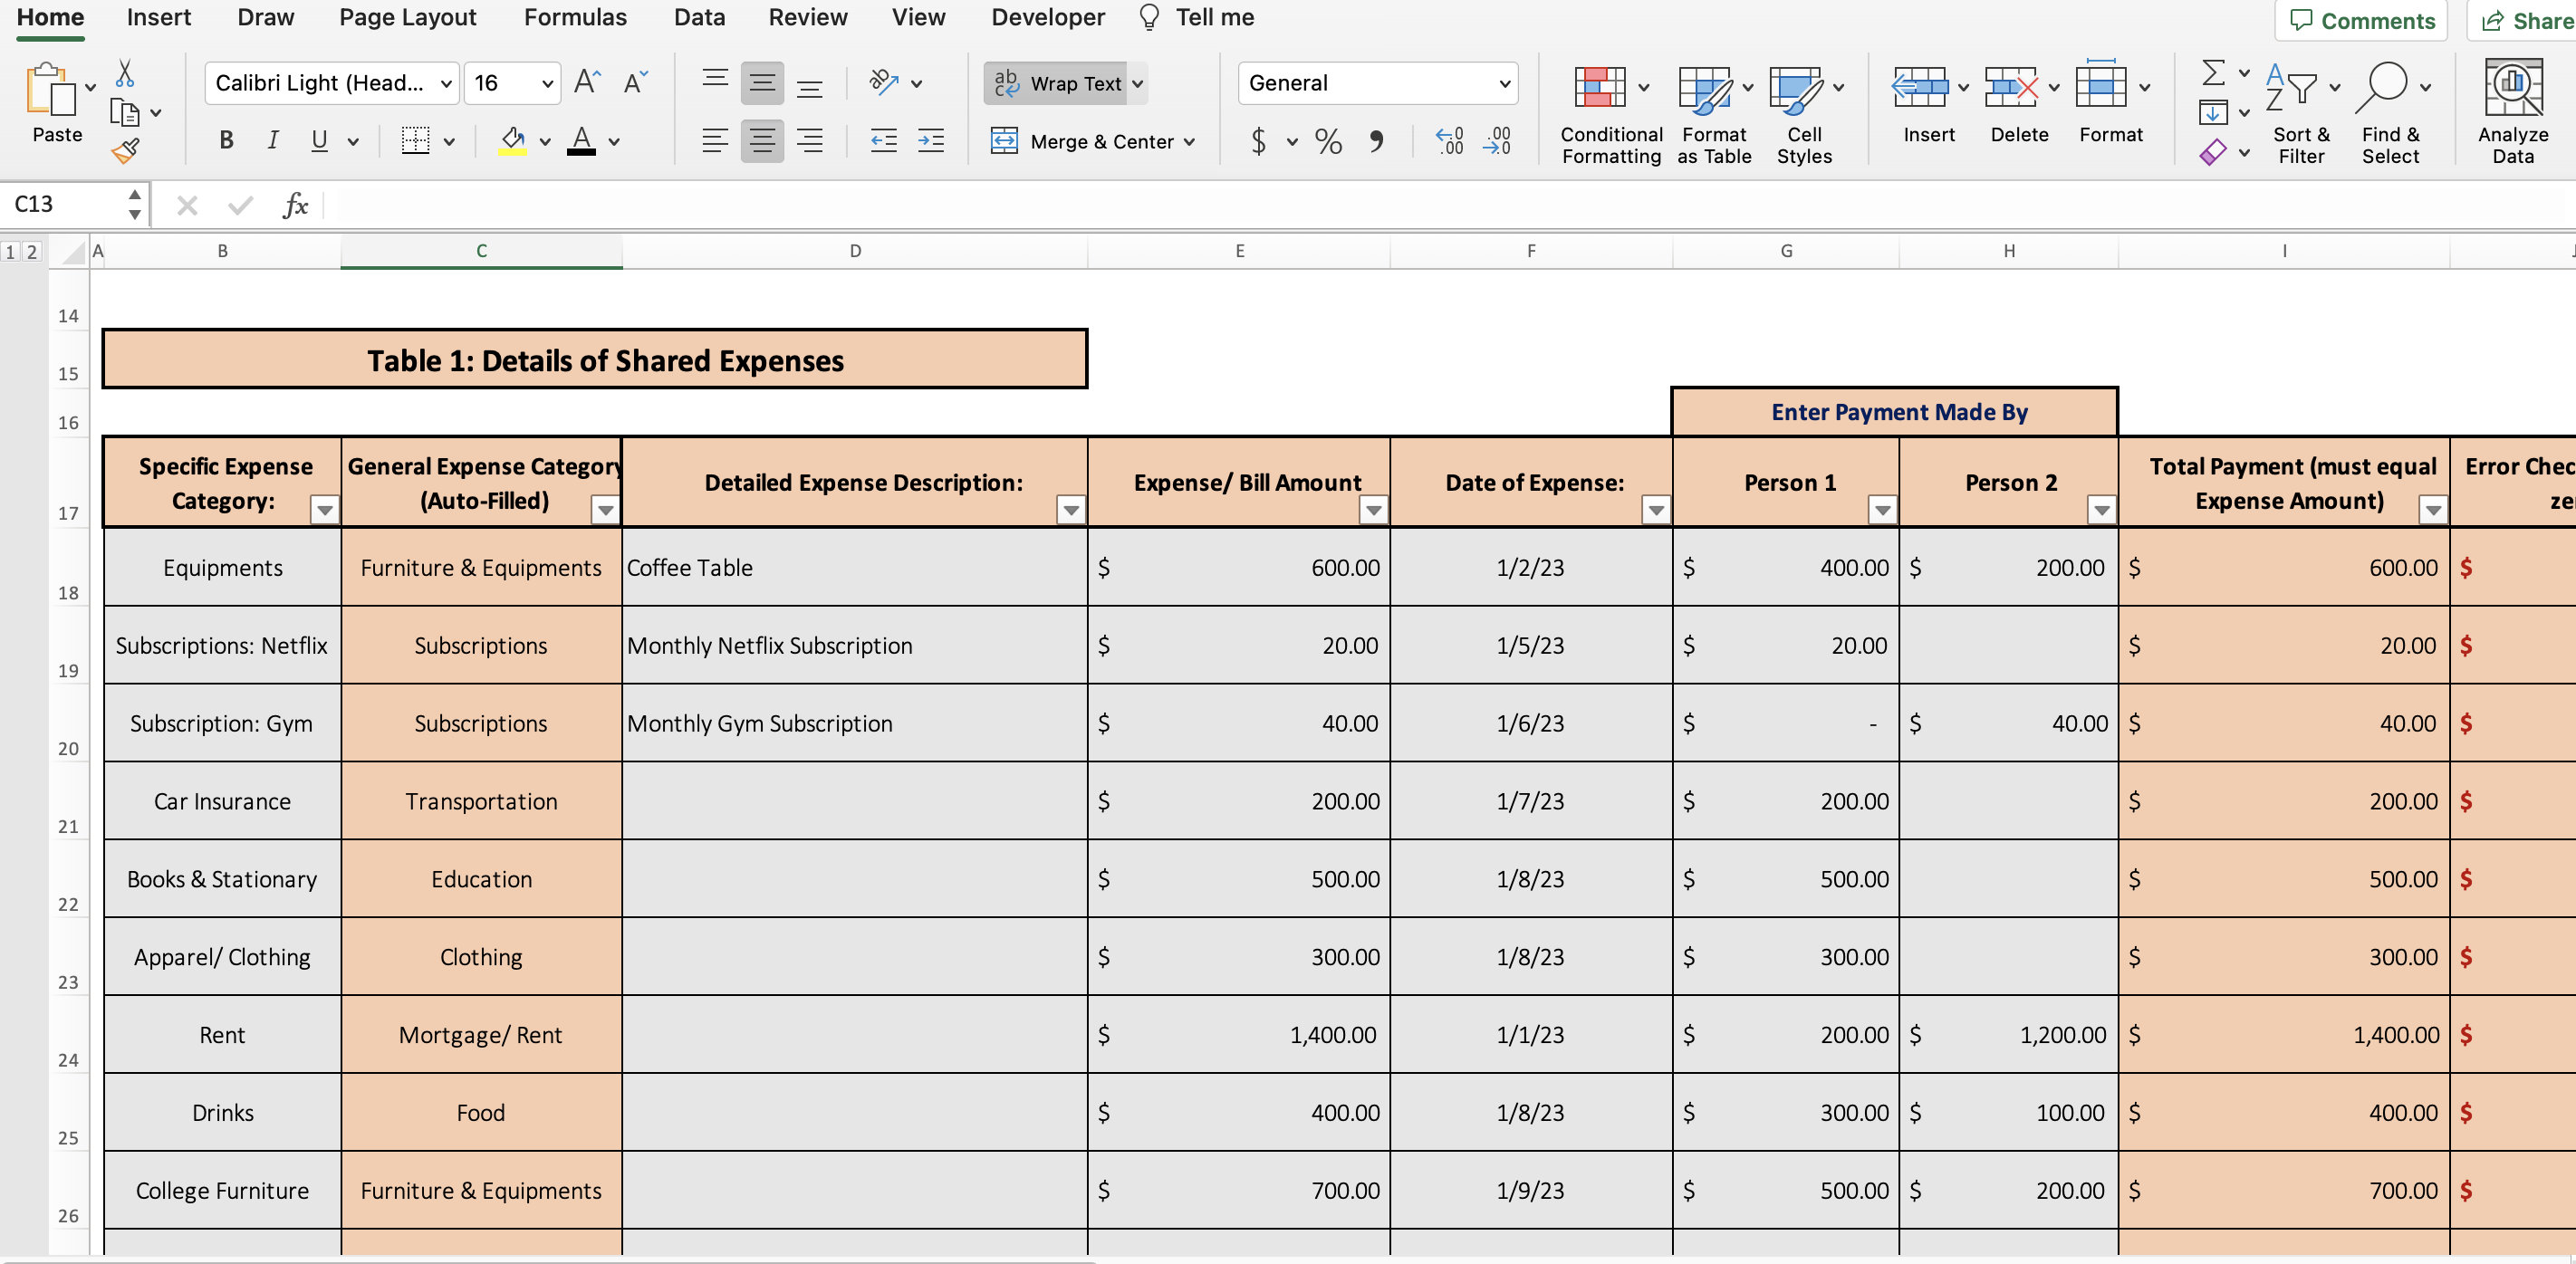Screen dimensions: 2576x1264
Task: Open the font size dropdown
Action: click(x=546, y=84)
